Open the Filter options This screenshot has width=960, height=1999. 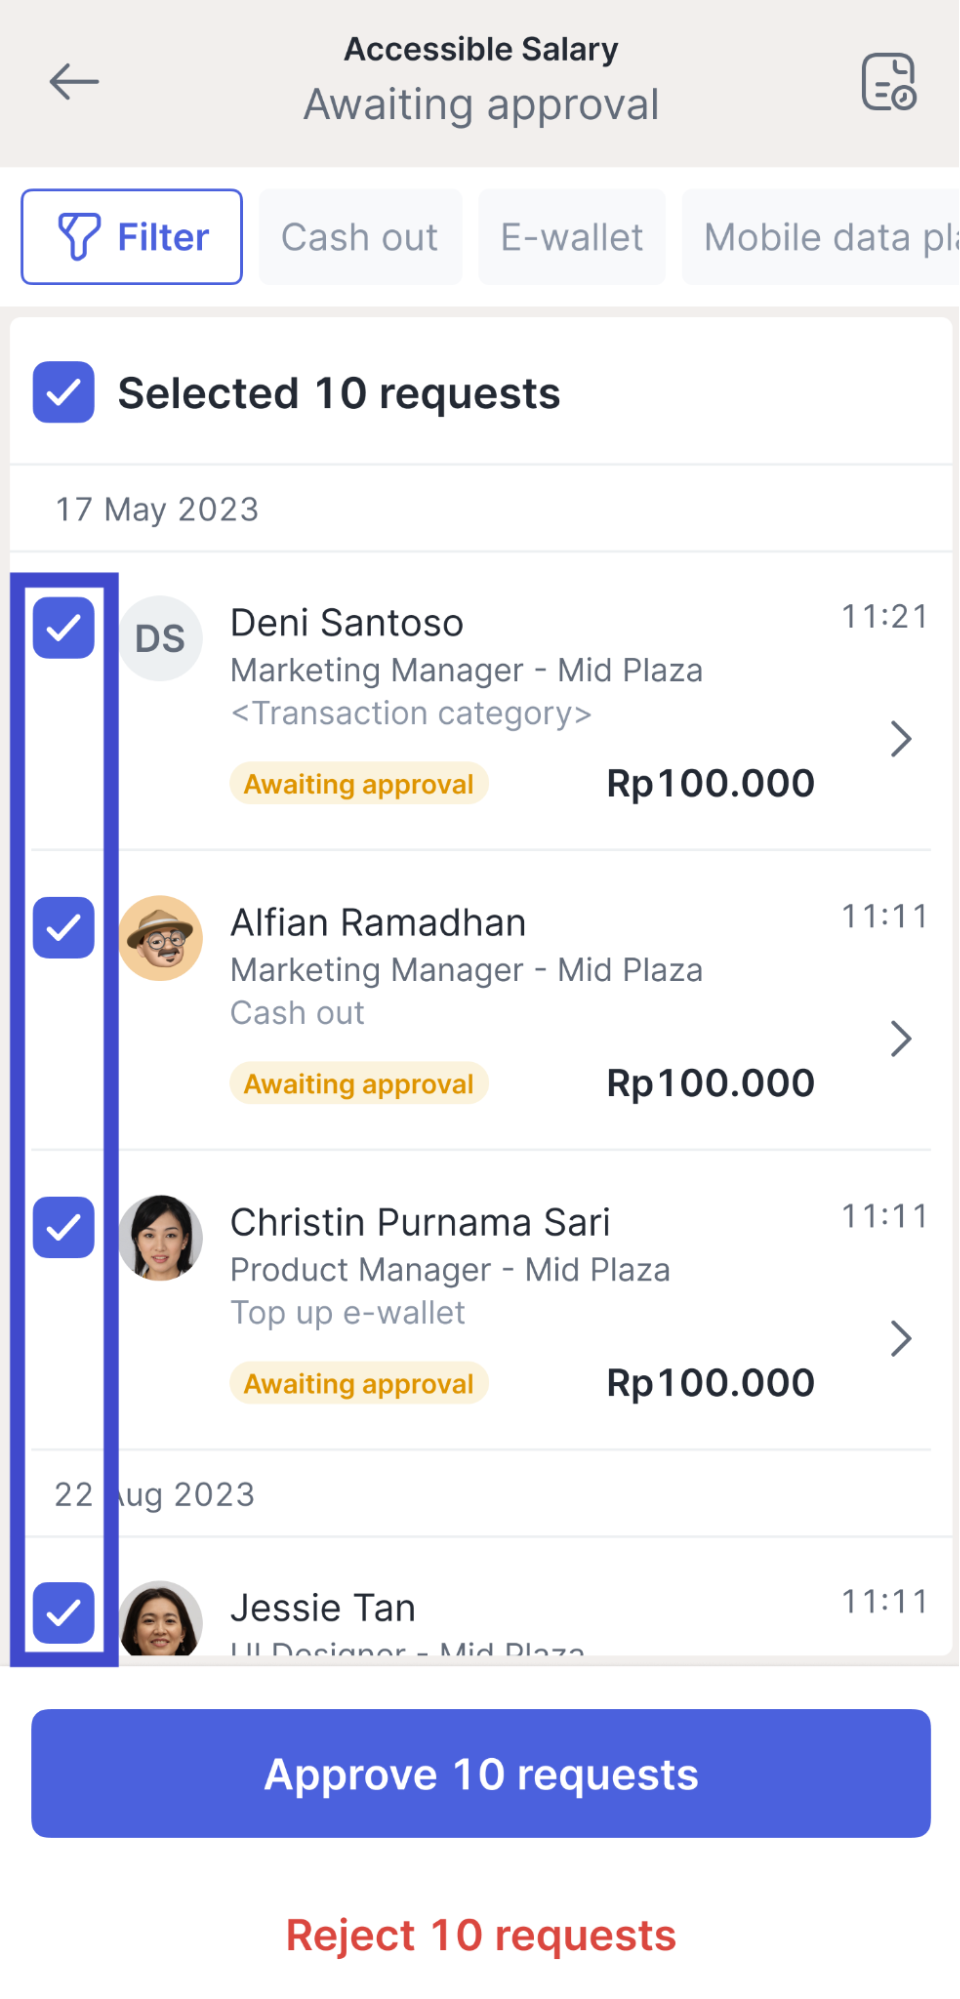coord(132,237)
